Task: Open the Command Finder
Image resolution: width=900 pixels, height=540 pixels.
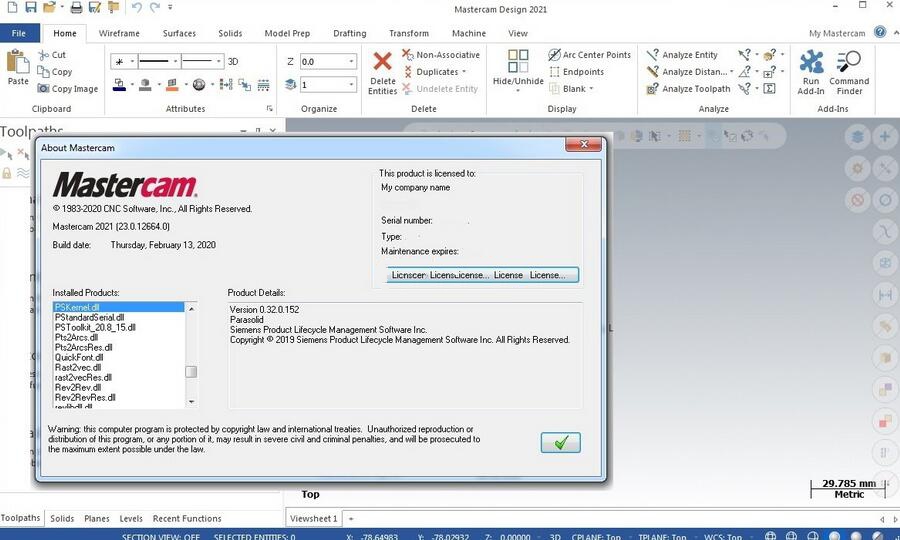Action: coord(849,72)
